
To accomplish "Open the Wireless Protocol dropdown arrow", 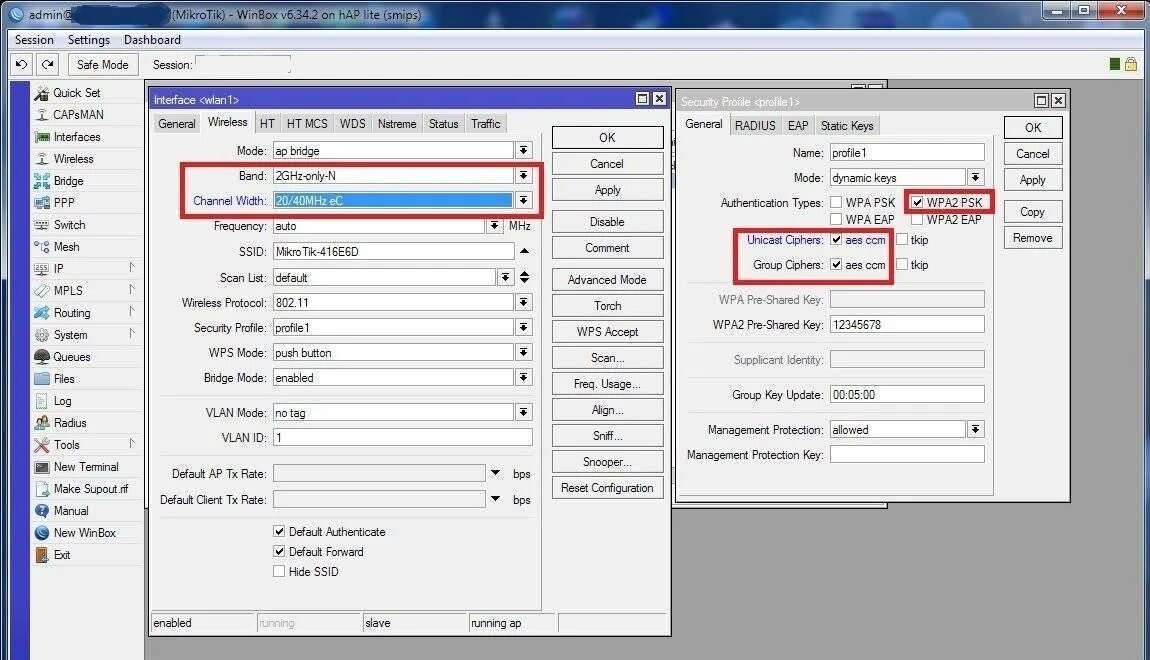I will [x=524, y=302].
